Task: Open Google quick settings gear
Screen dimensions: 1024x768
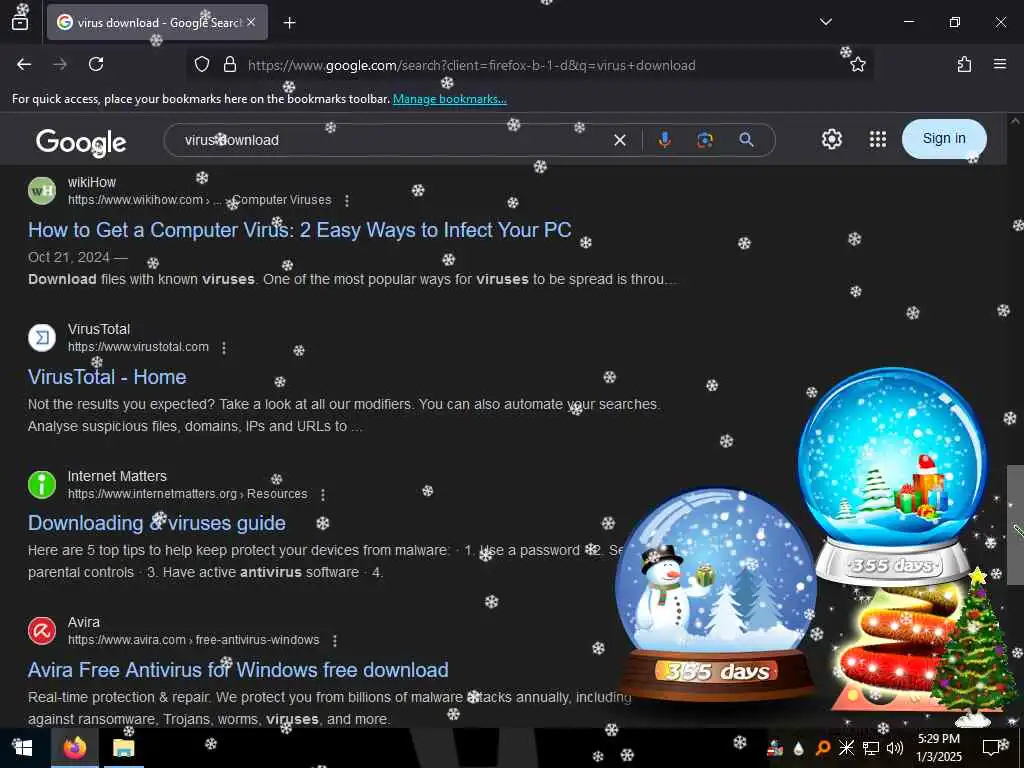Action: click(831, 139)
